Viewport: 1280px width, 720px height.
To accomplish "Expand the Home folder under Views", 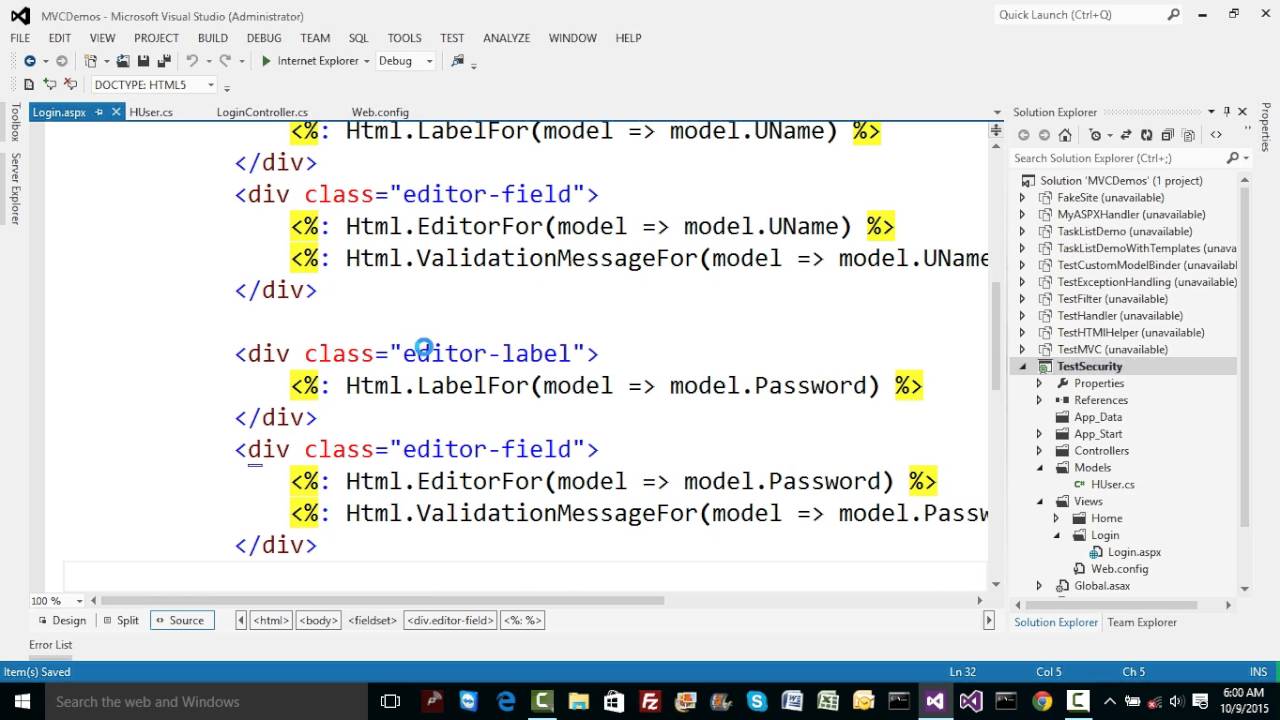I will point(1056,518).
